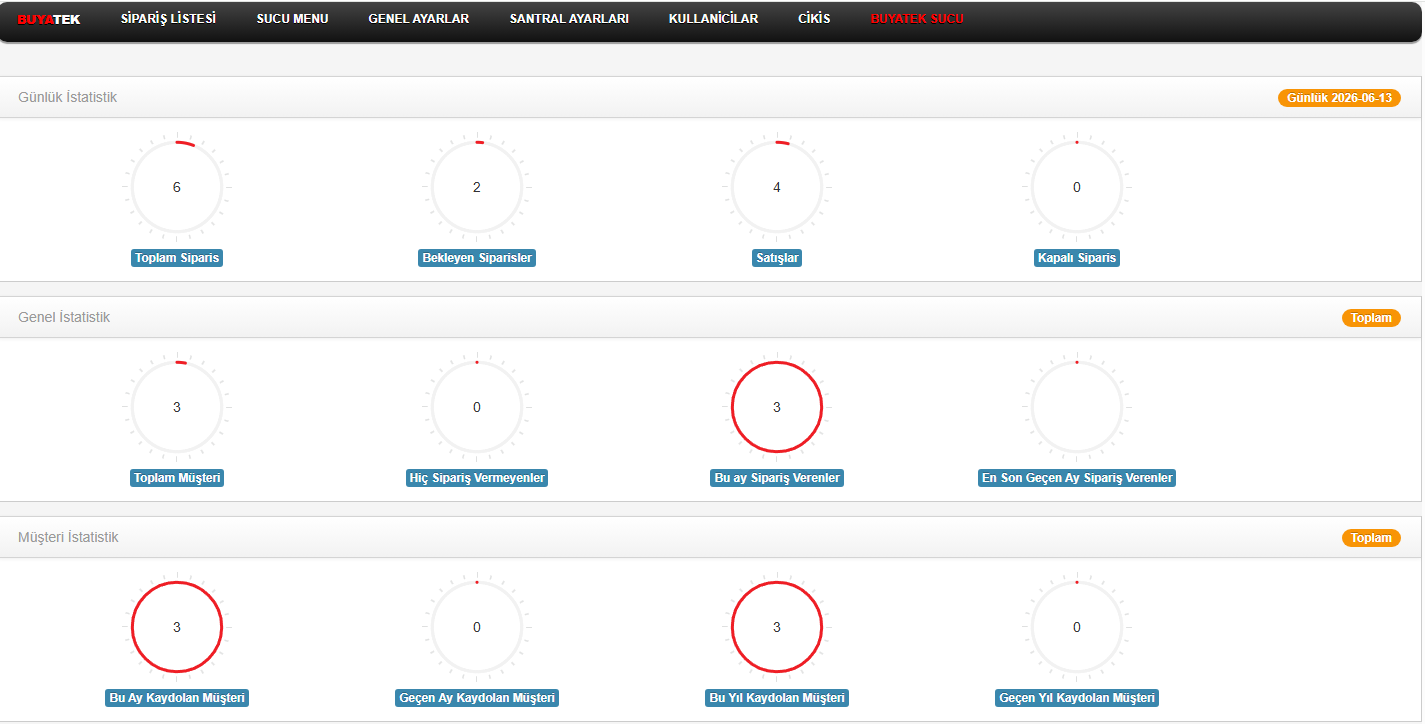Click the Bu Yıl Kaydolan Müşteri gauge
The width and height of the screenshot is (1425, 724).
coord(777,627)
